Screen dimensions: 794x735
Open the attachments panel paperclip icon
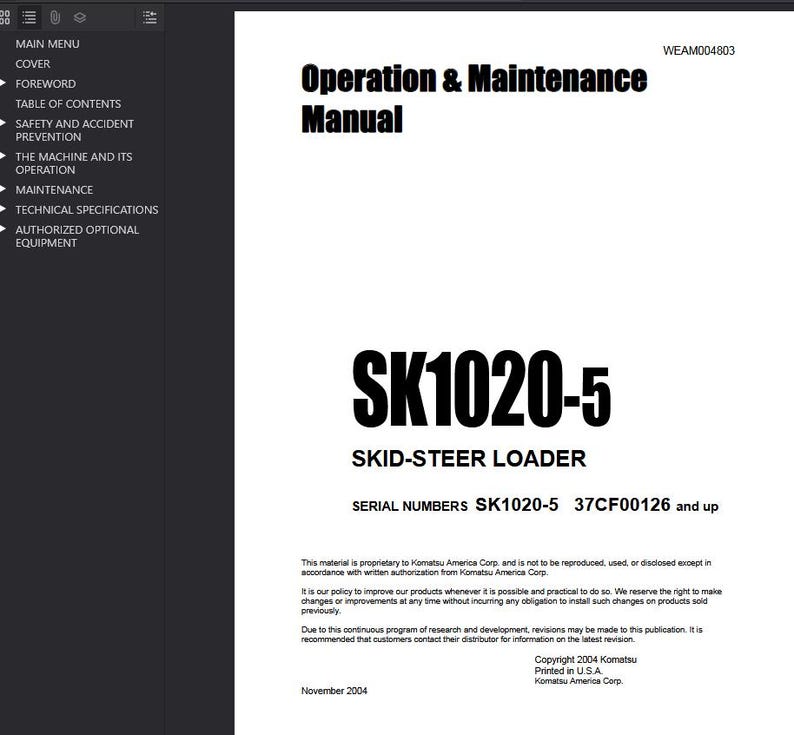[55, 17]
